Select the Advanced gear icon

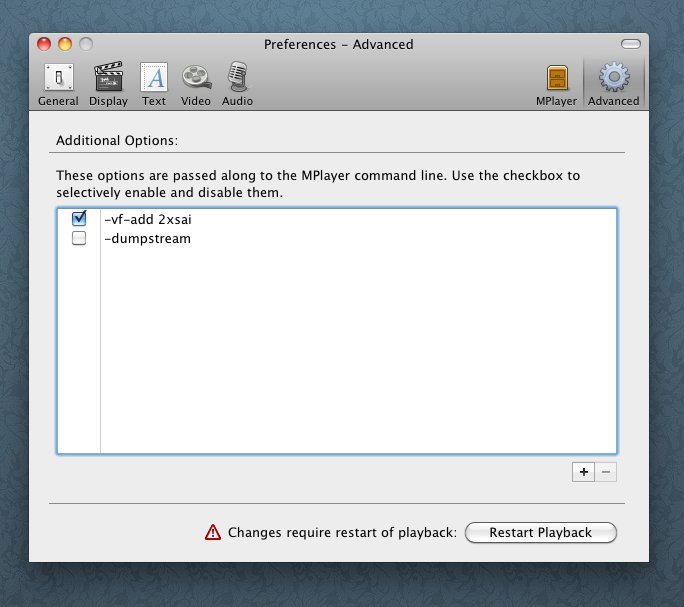(x=613, y=80)
